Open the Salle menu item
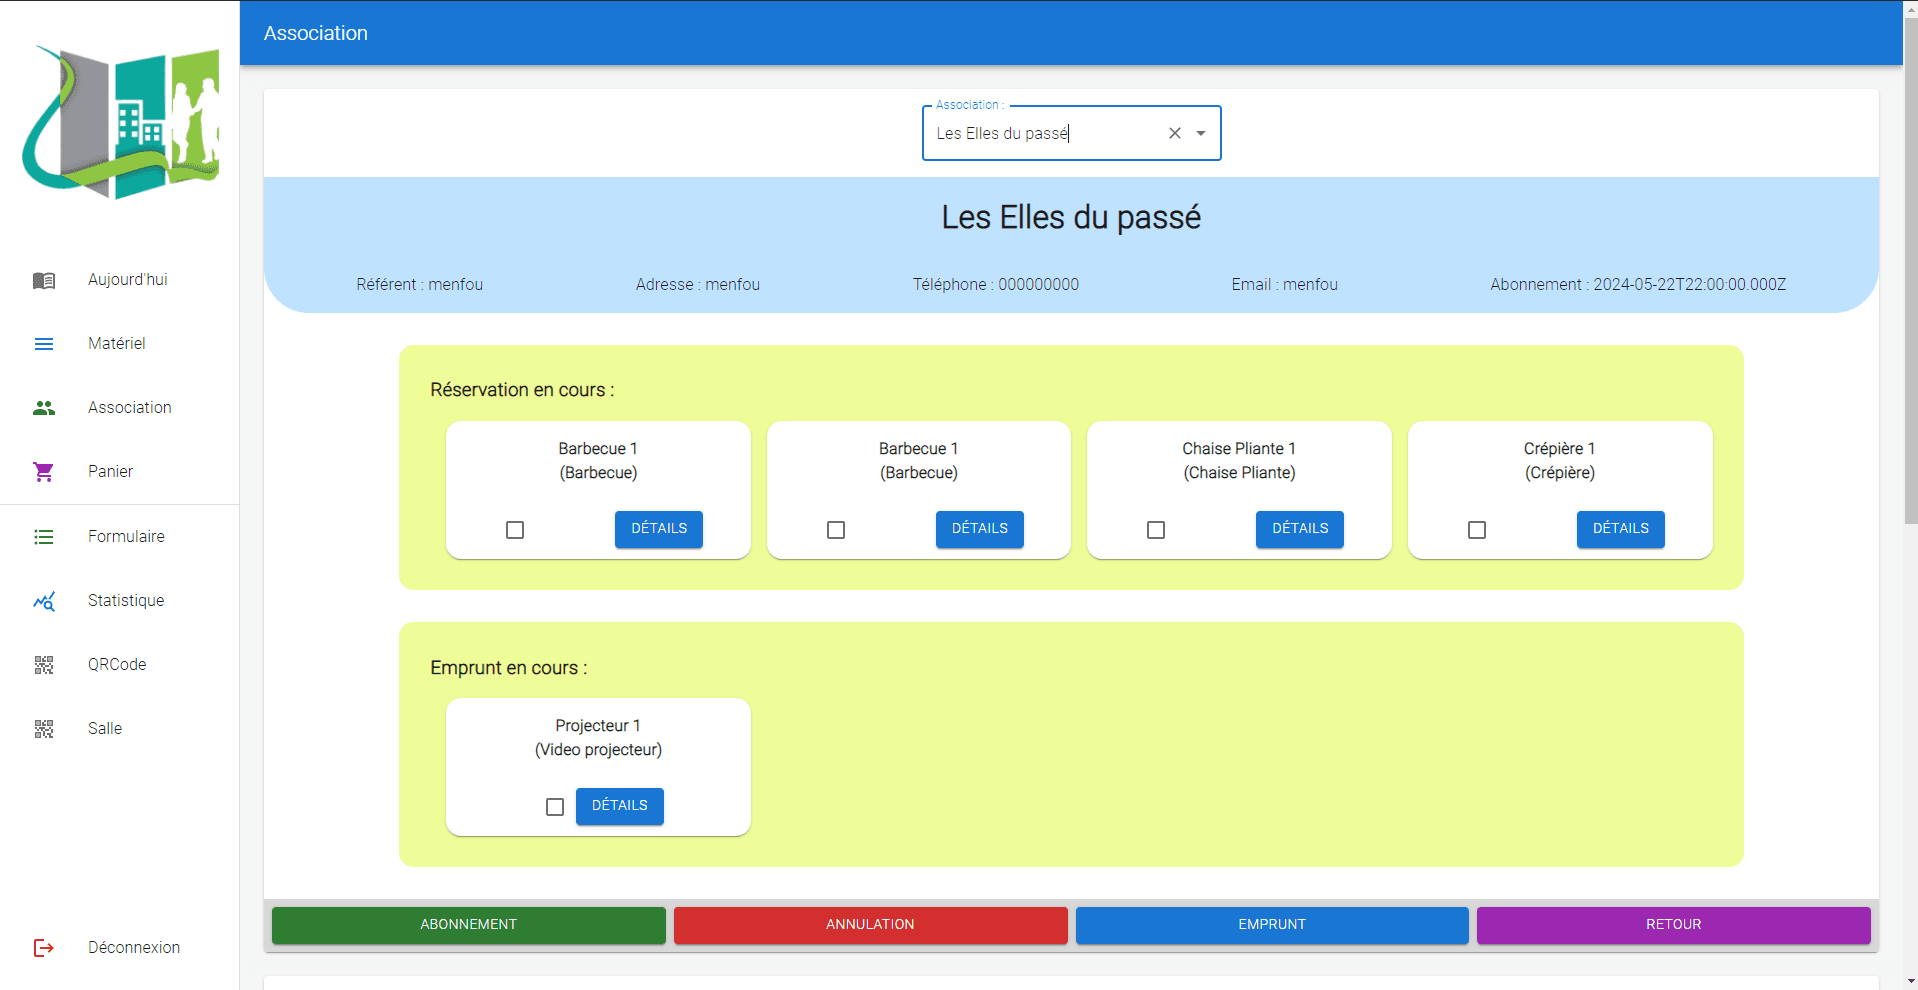This screenshot has height=990, width=1918. click(105, 729)
